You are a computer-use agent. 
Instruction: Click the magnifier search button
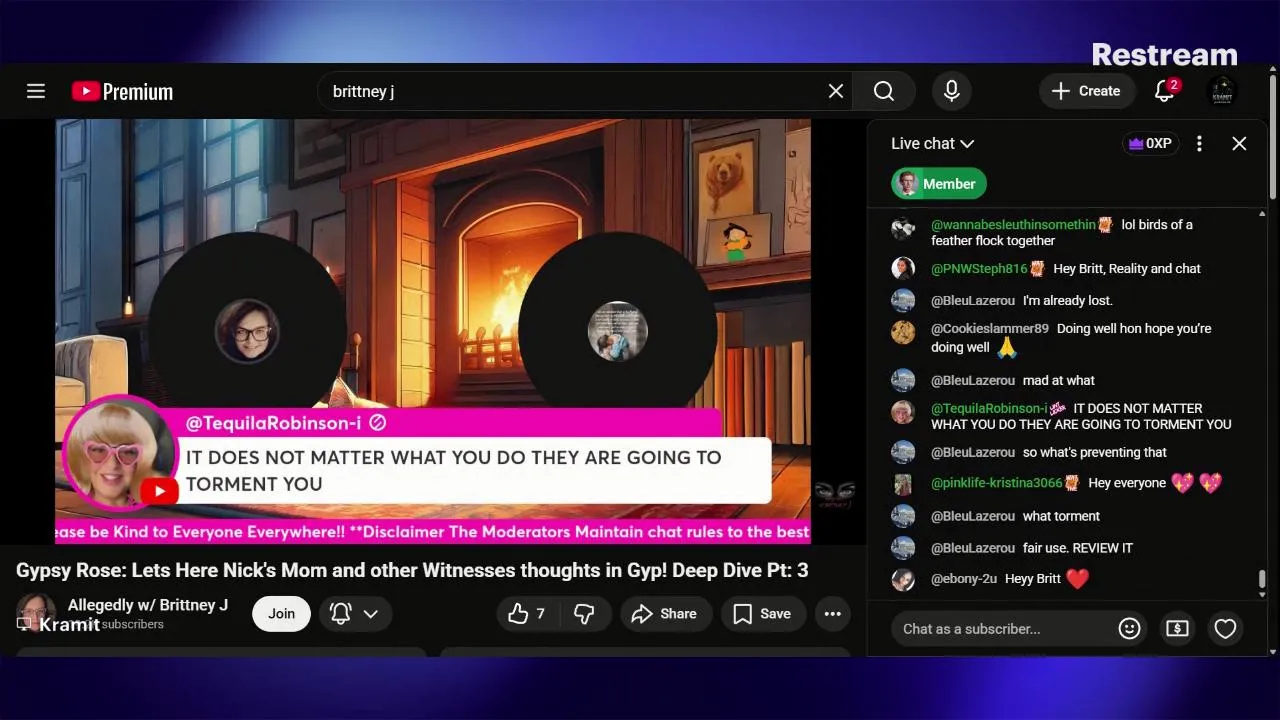point(884,91)
